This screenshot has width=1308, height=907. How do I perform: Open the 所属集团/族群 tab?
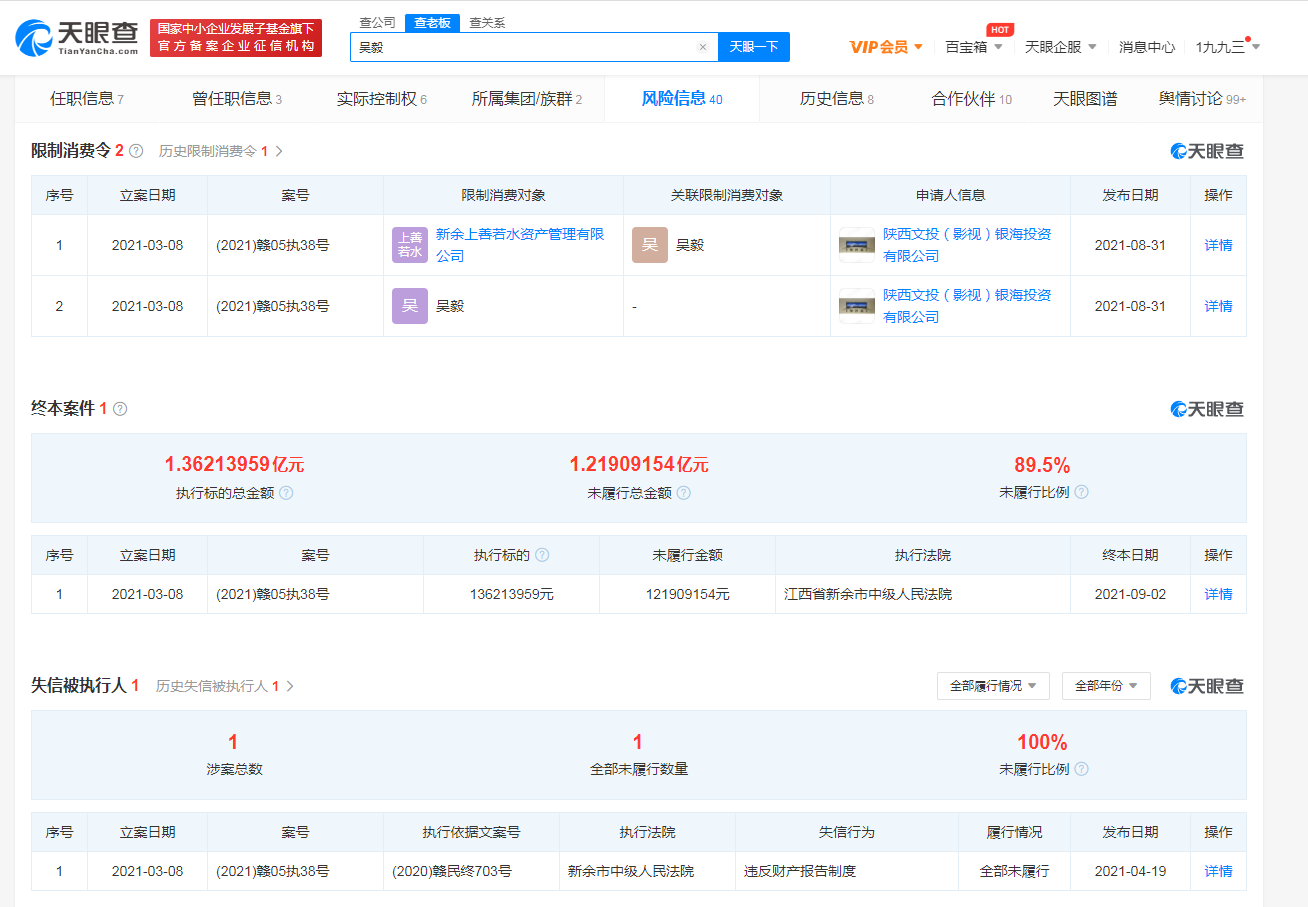(x=527, y=99)
